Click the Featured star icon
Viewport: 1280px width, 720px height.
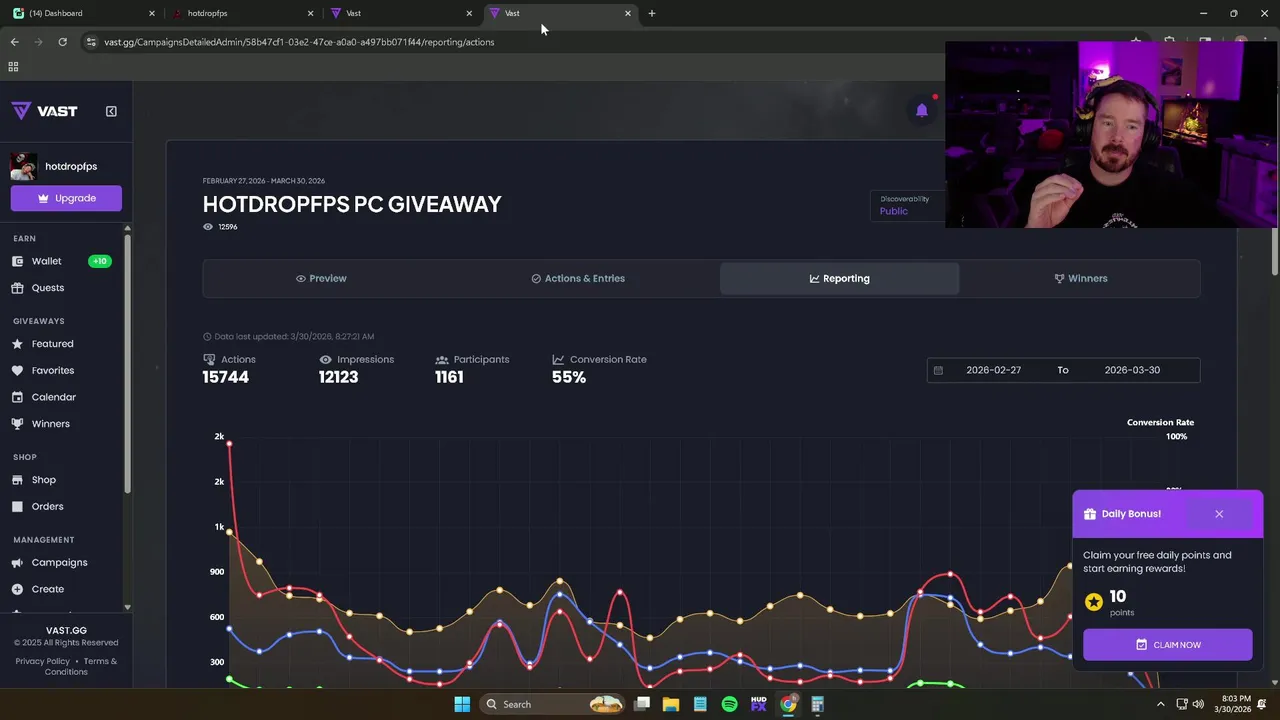(17, 344)
